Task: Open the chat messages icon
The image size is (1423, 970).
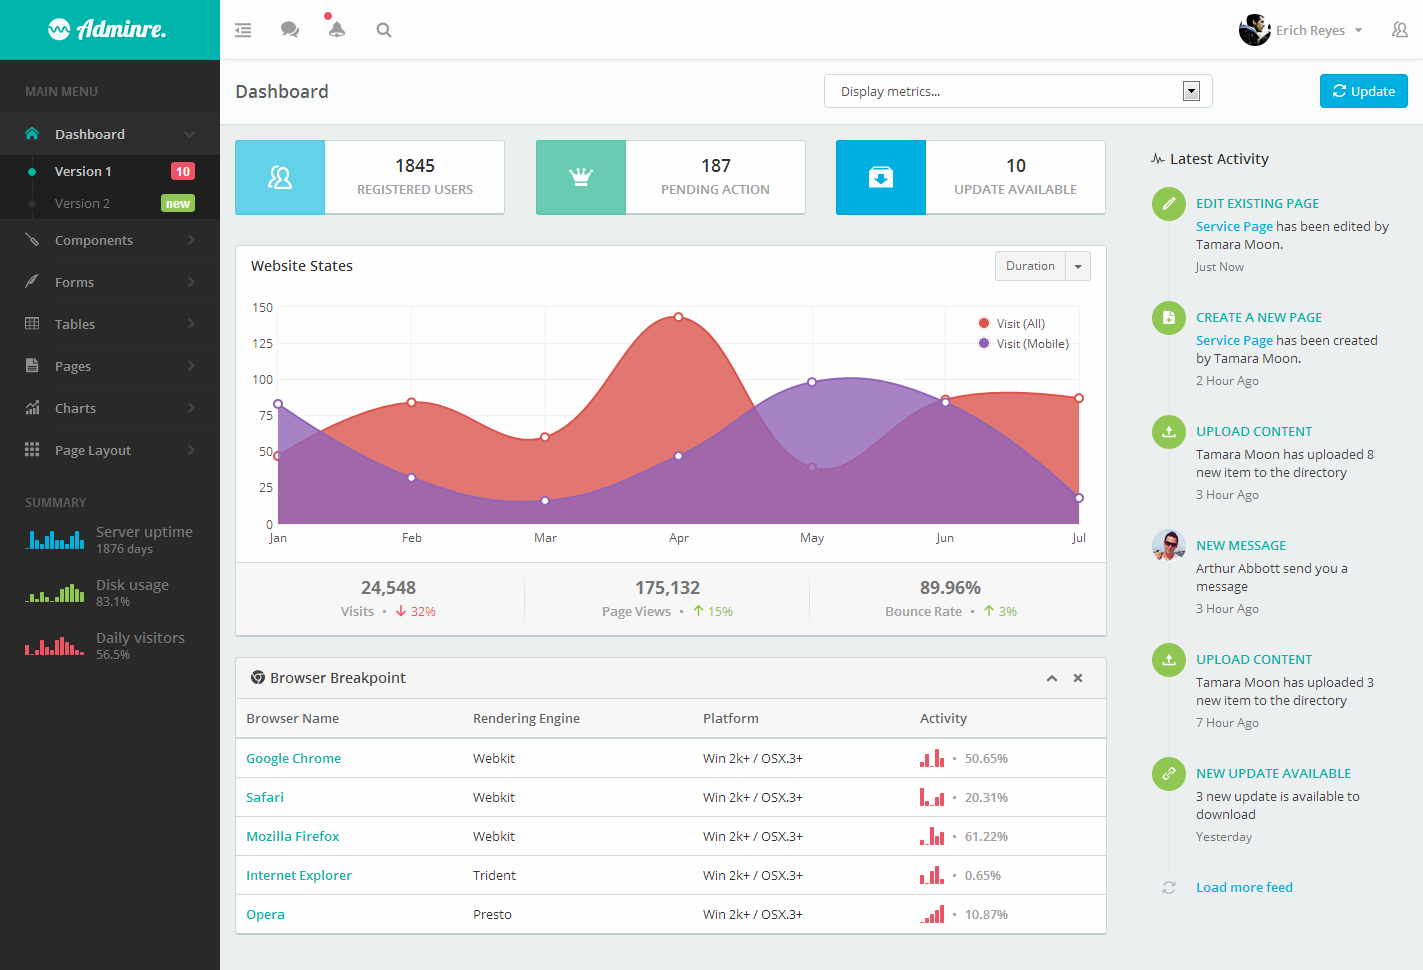Action: [x=290, y=30]
